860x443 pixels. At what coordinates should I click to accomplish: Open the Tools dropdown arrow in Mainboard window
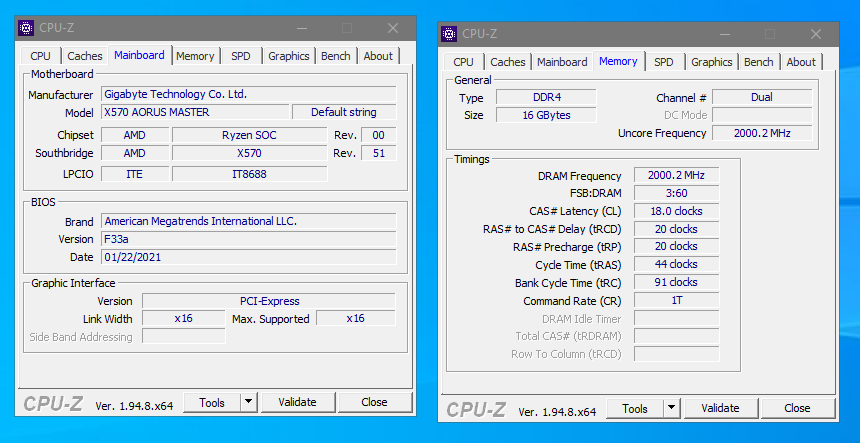tap(248, 402)
